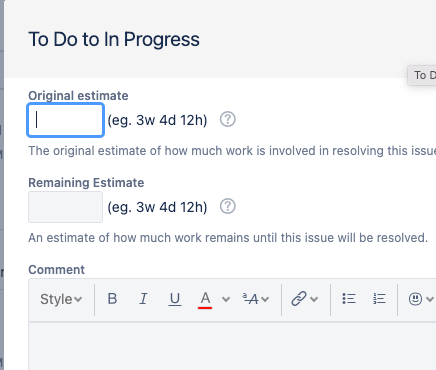Image resolution: width=436 pixels, height=370 pixels.
Task: Expand the emoji dropdown arrow
Action: 430,299
